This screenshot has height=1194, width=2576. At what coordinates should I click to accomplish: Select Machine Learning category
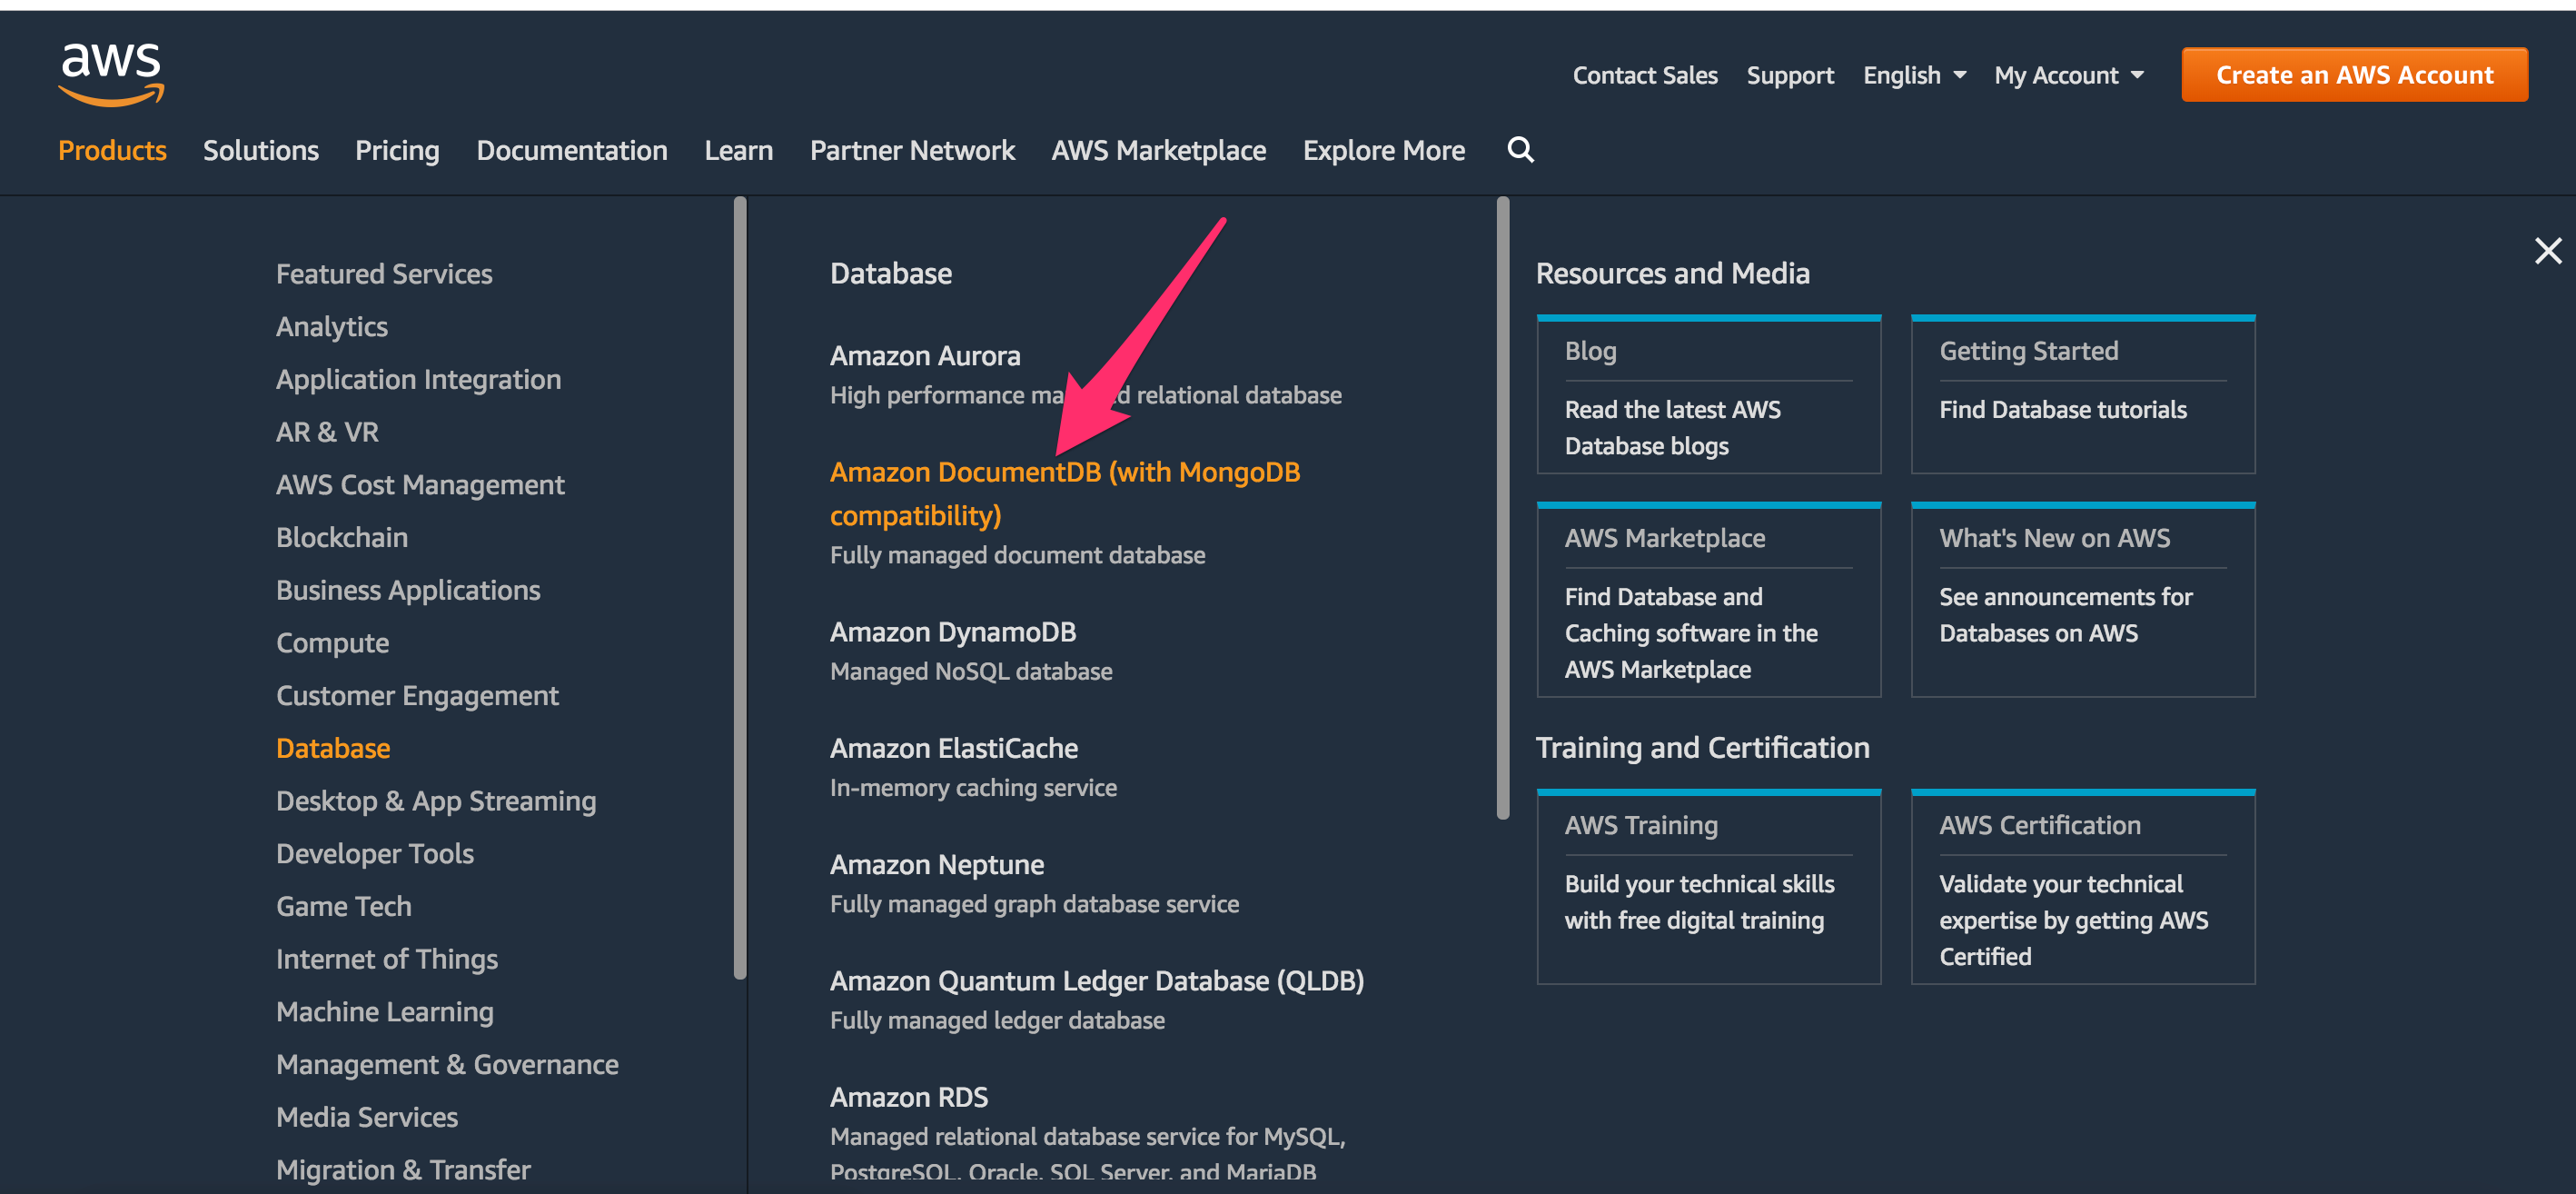[x=385, y=1012]
